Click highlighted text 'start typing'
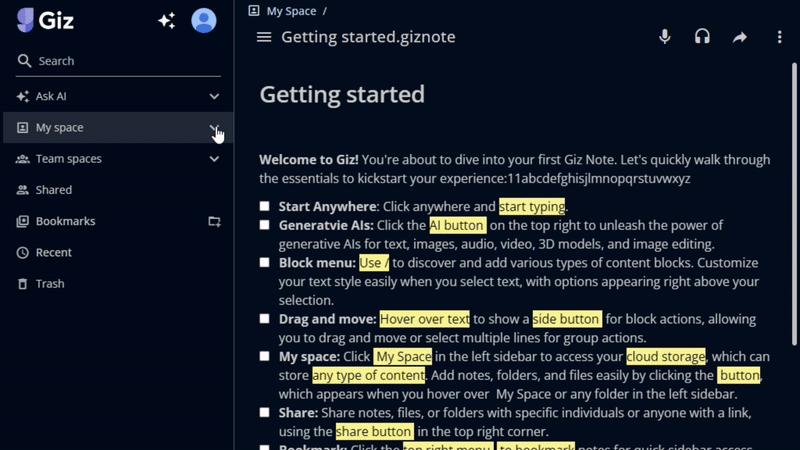 (532, 207)
